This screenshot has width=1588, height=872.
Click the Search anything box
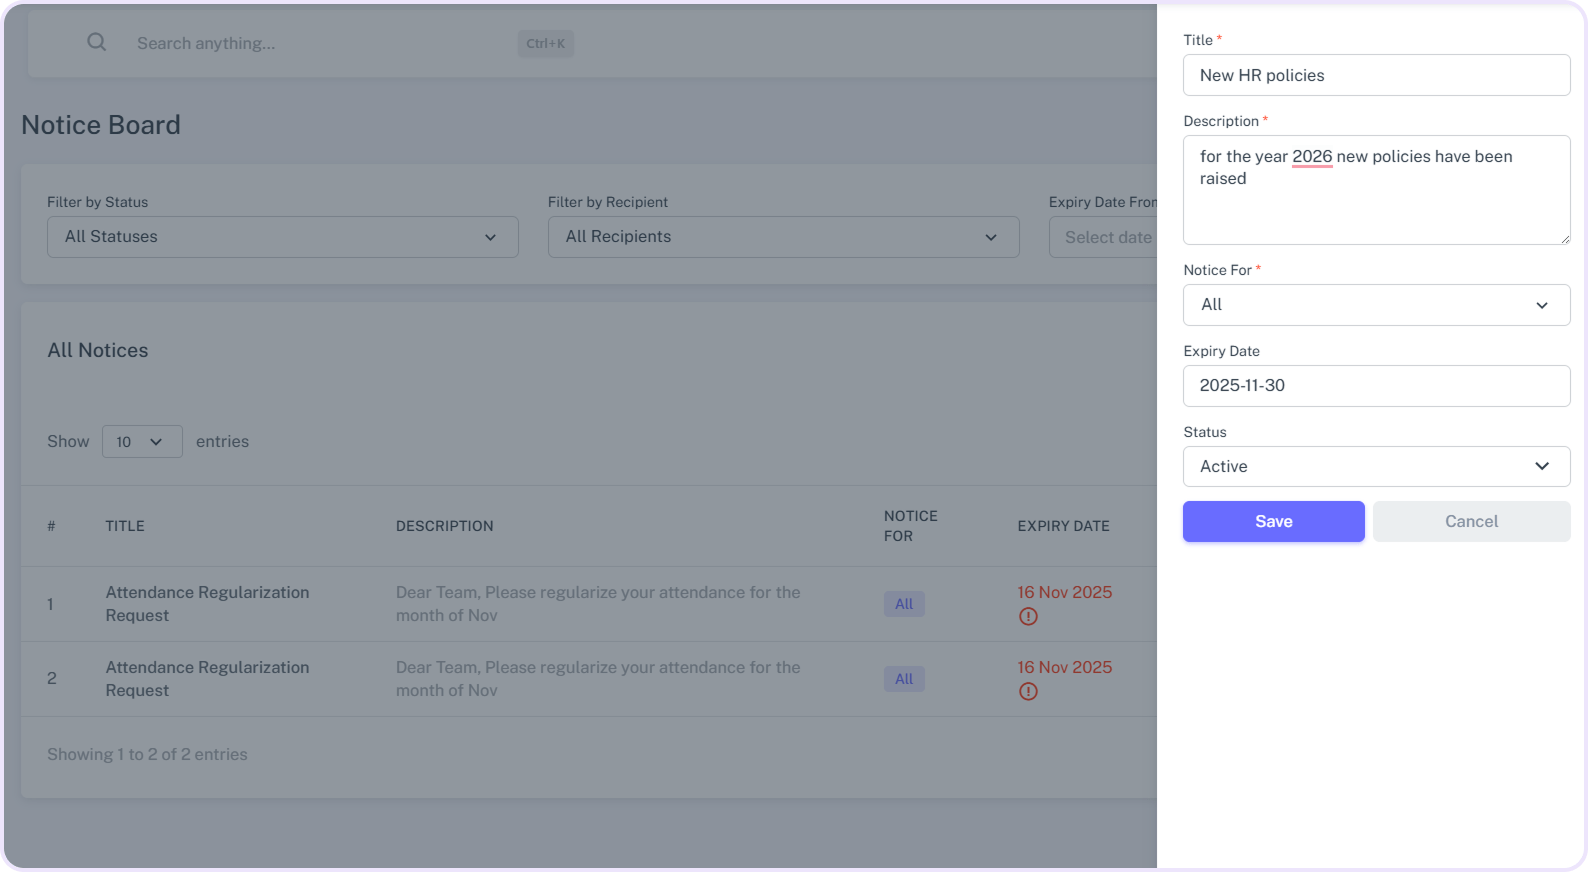320,44
